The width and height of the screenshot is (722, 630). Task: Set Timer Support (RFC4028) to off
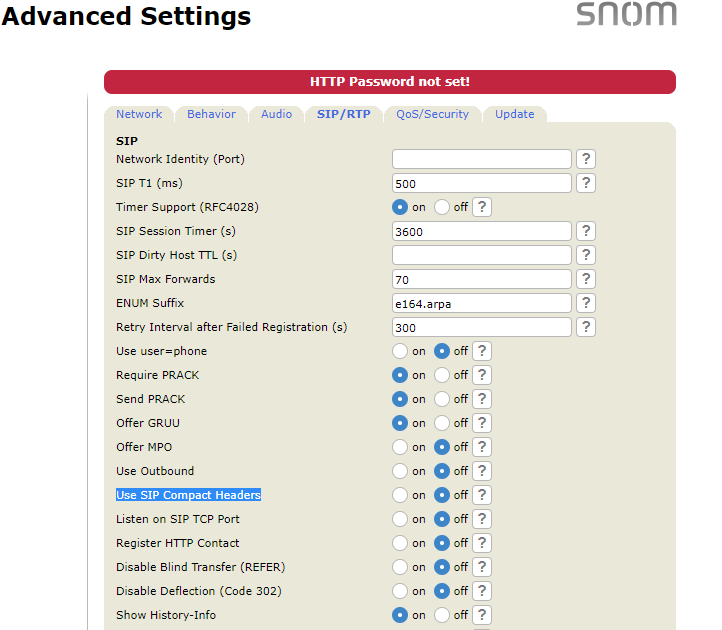(442, 207)
